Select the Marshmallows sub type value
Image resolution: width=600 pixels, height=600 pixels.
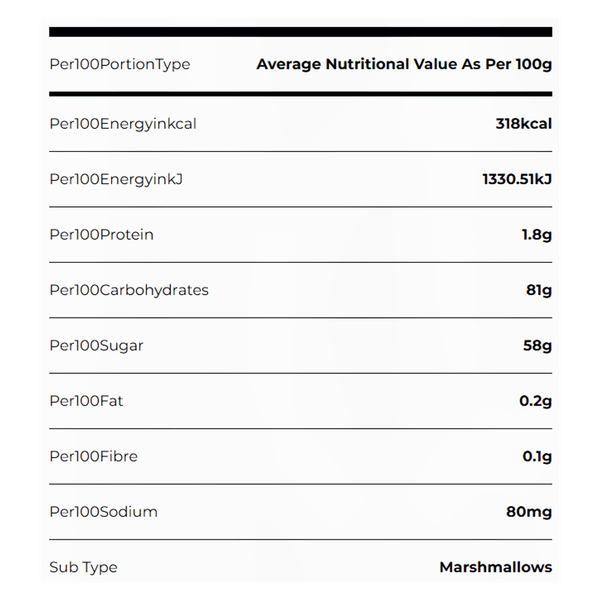pos(495,567)
